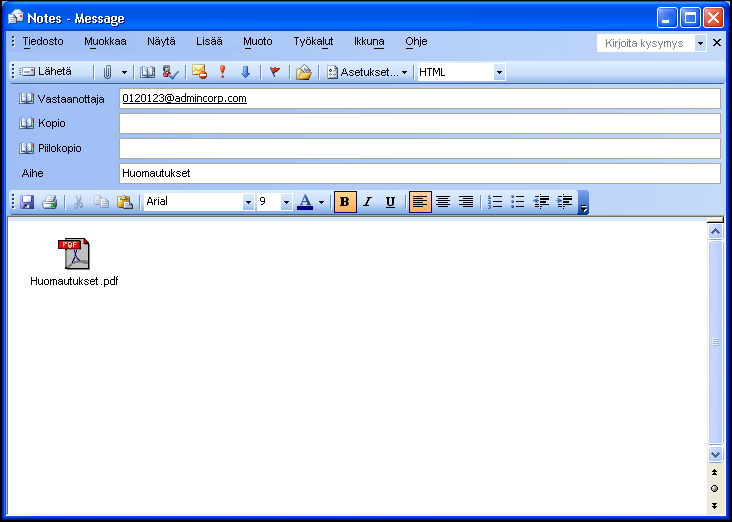732x522 pixels.
Task: Open the Lisää menu
Action: click(209, 42)
